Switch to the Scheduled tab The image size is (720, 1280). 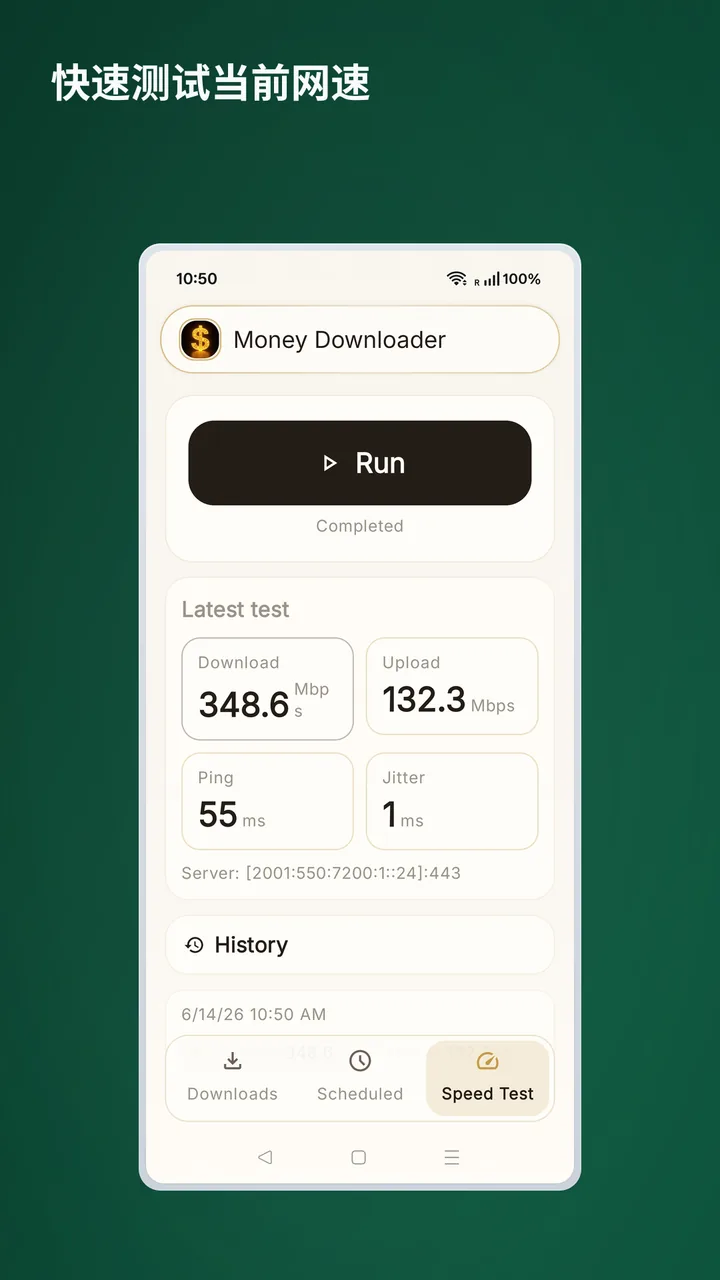click(360, 1078)
